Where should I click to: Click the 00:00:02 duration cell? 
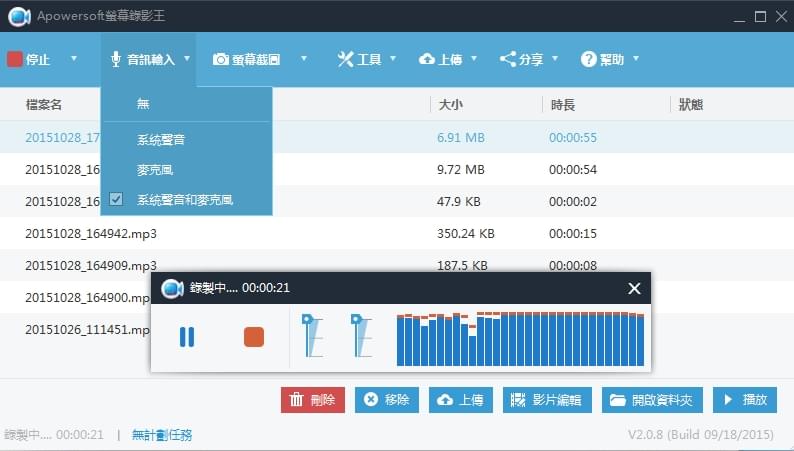click(573, 201)
